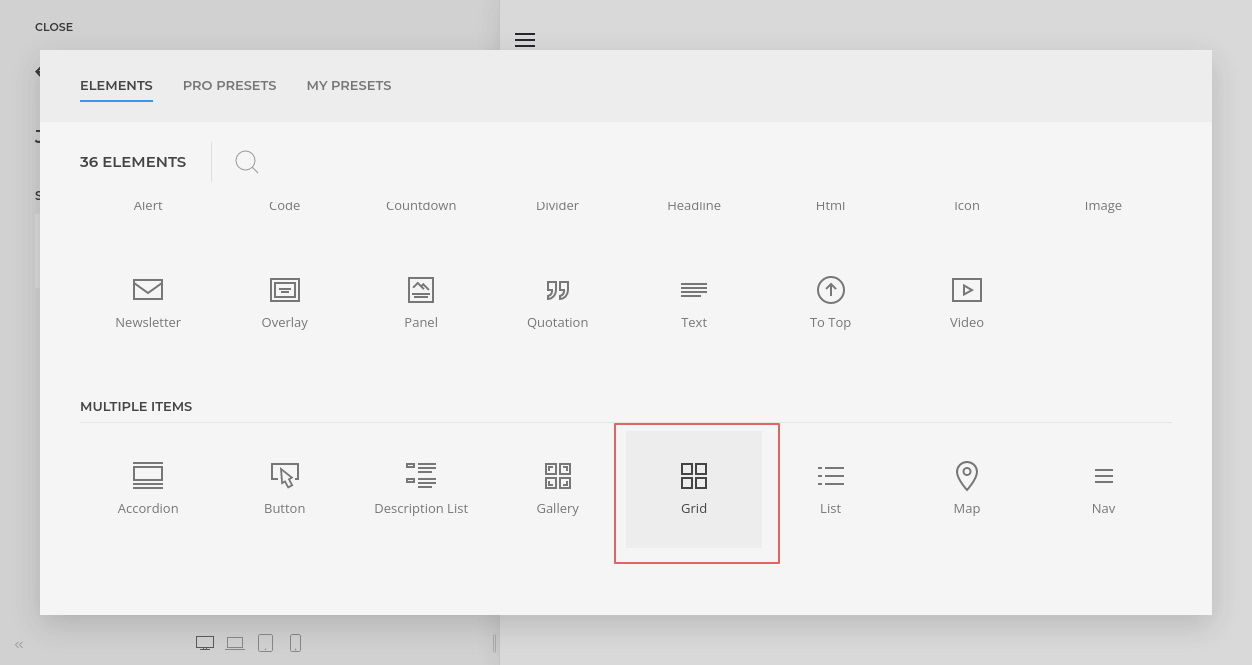
Task: Add the List element
Action: [x=831, y=489]
